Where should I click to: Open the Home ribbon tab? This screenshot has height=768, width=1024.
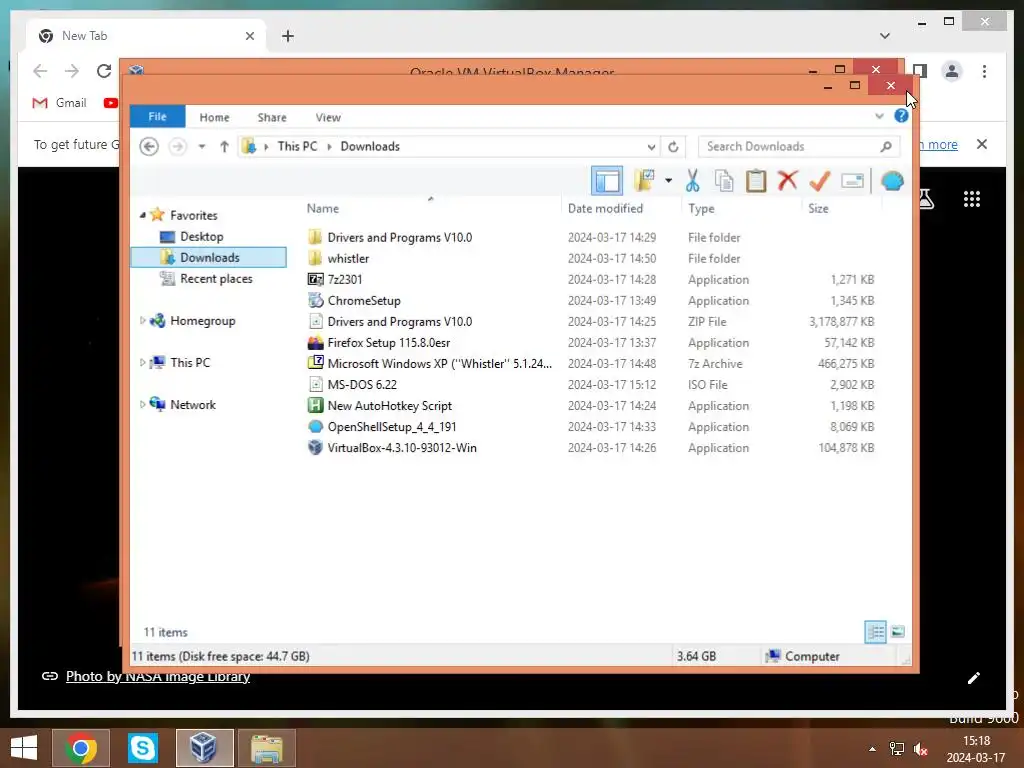(x=214, y=118)
